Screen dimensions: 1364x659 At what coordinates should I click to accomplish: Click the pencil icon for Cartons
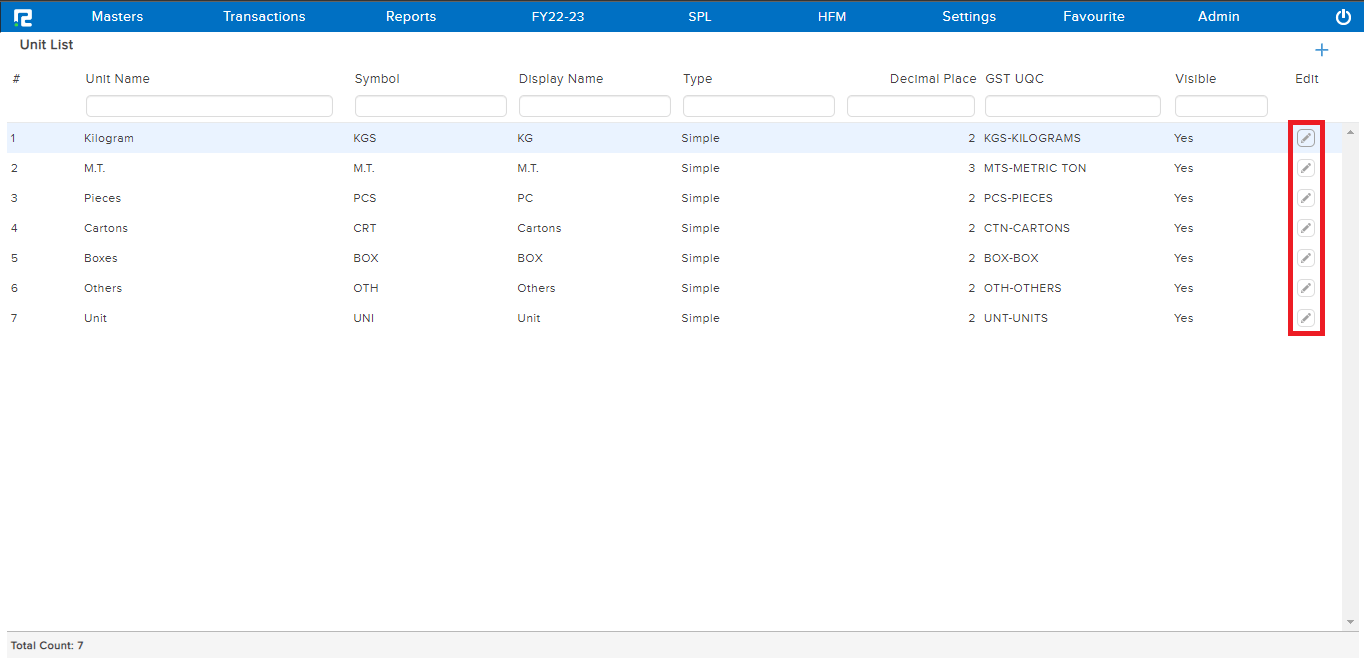pyautogui.click(x=1305, y=228)
